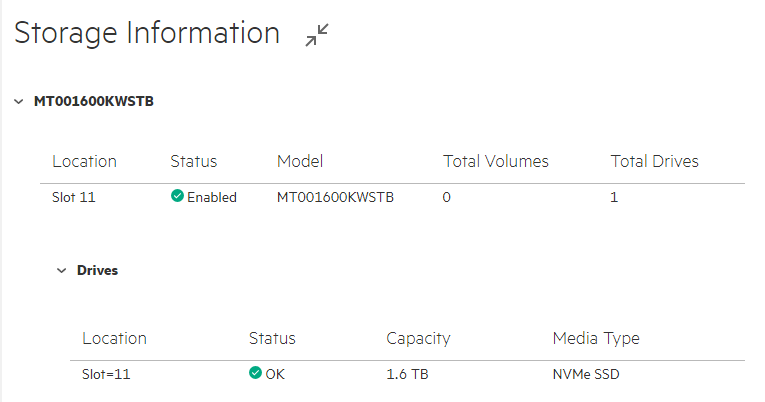Screen dimensions: 765x402
Task: Click the MT001600KWSTB section heading
Action: 93,101
